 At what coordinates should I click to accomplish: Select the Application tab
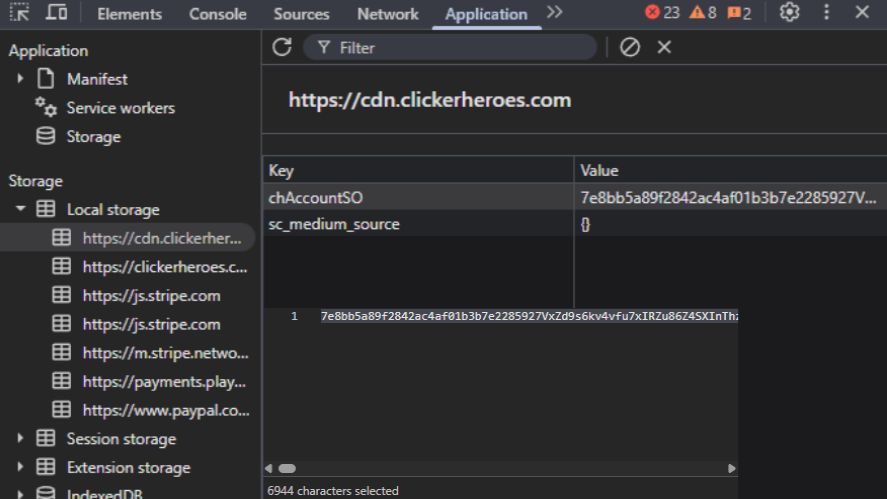point(486,14)
